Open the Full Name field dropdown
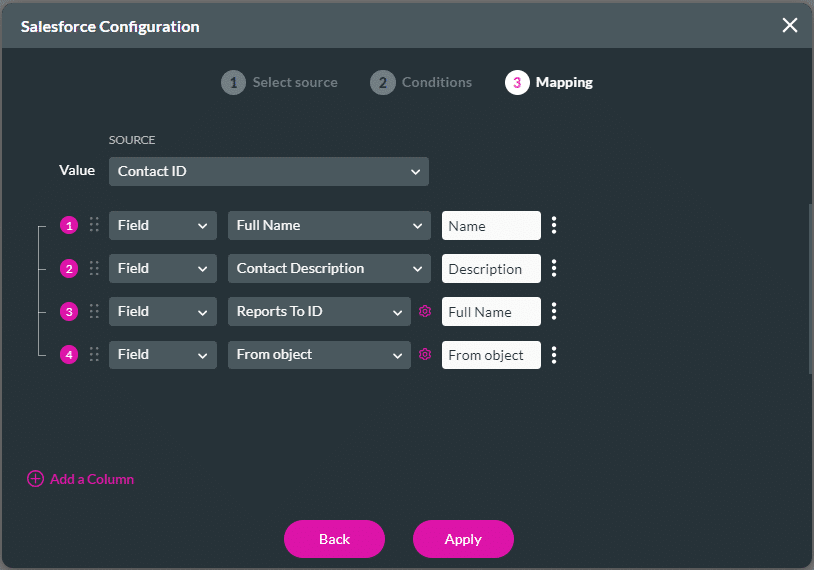The height and width of the screenshot is (570, 814). pos(329,225)
